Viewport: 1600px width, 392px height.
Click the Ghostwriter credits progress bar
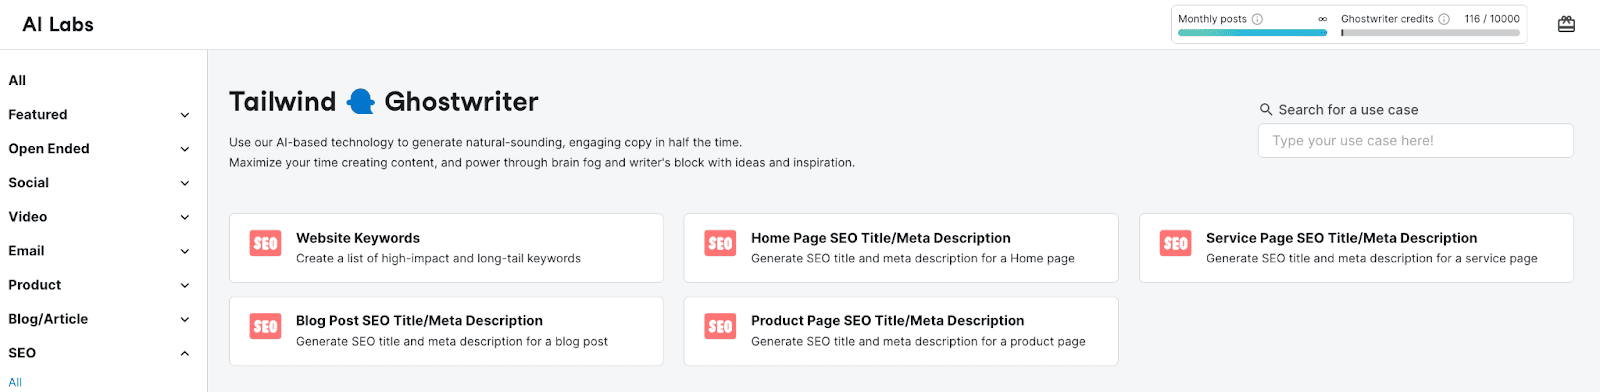point(1430,33)
